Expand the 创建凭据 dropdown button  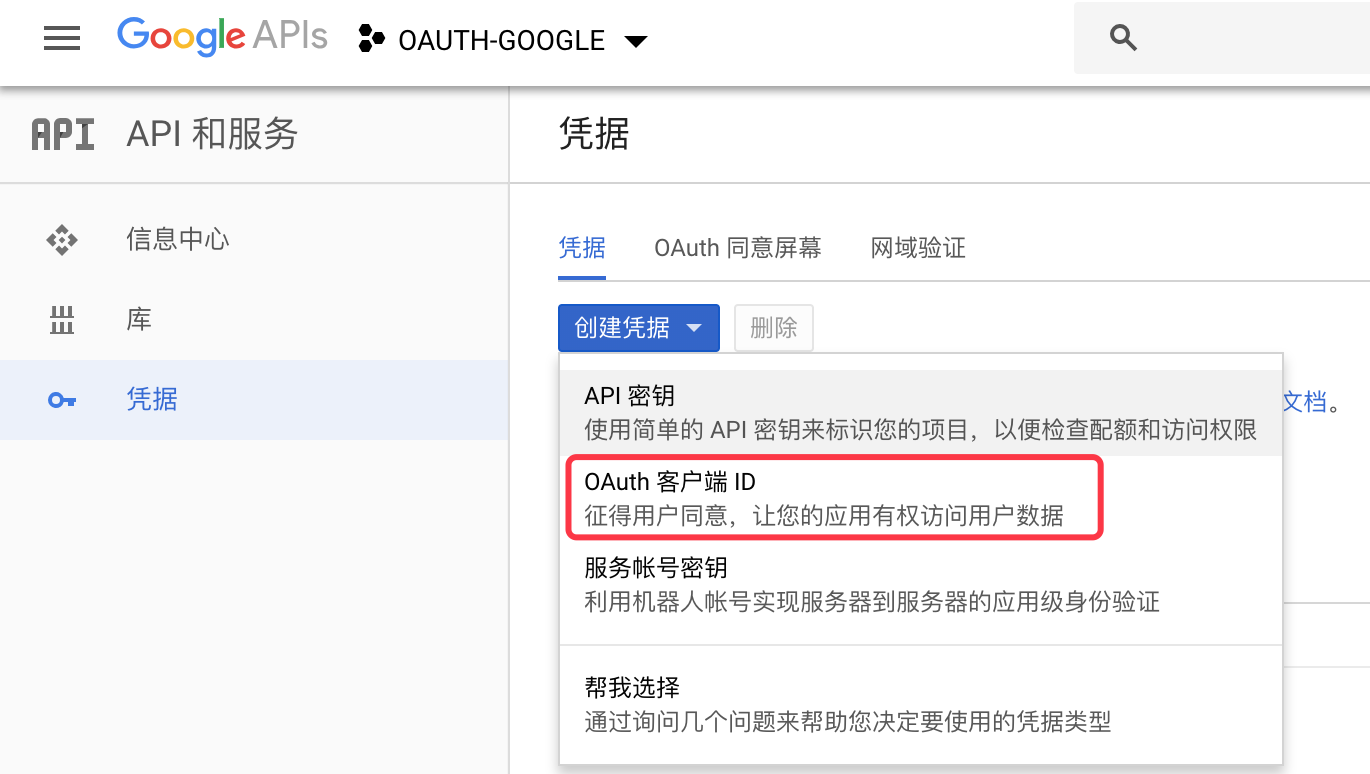point(639,328)
